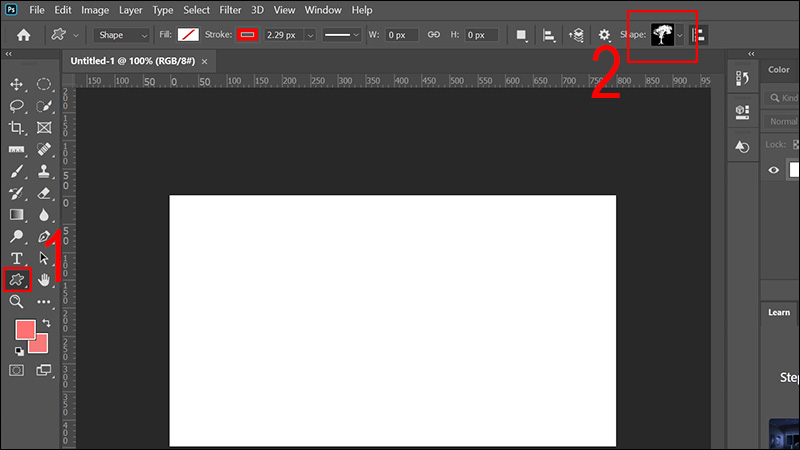Select the Path Selection tool
The height and width of the screenshot is (450, 800).
click(44, 258)
